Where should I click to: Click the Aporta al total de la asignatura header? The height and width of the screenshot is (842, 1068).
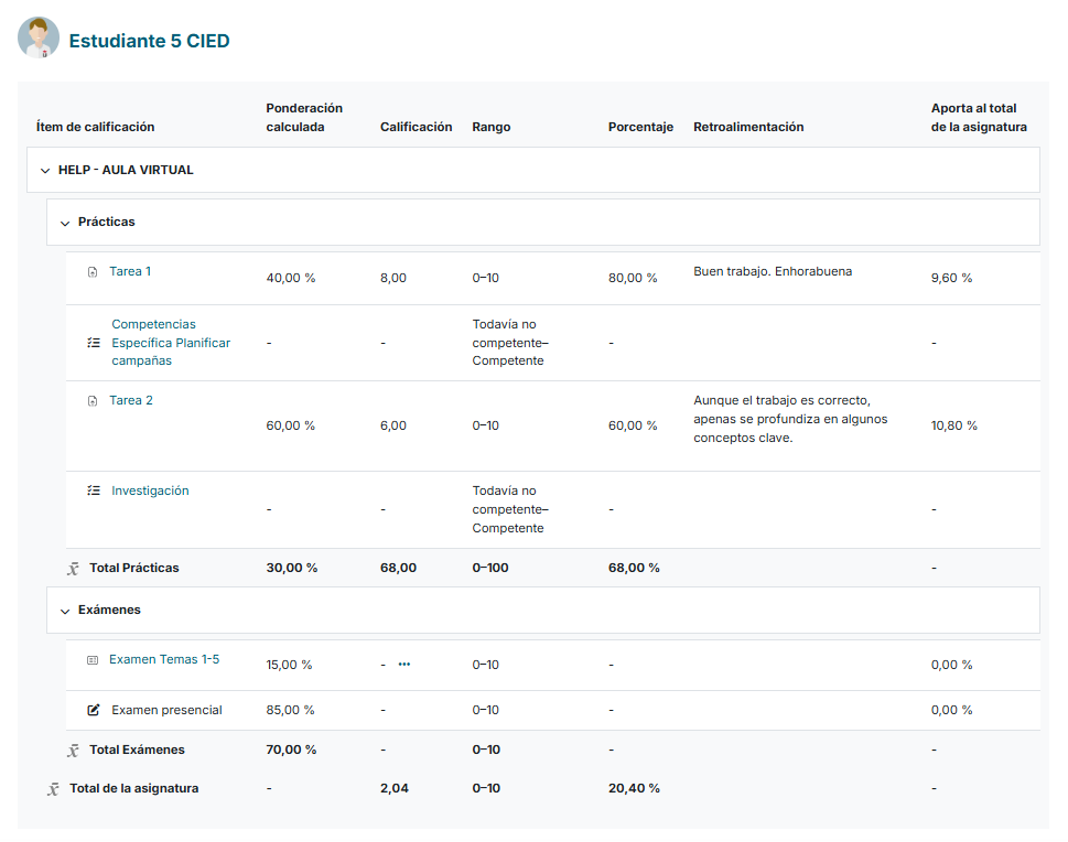tap(979, 117)
